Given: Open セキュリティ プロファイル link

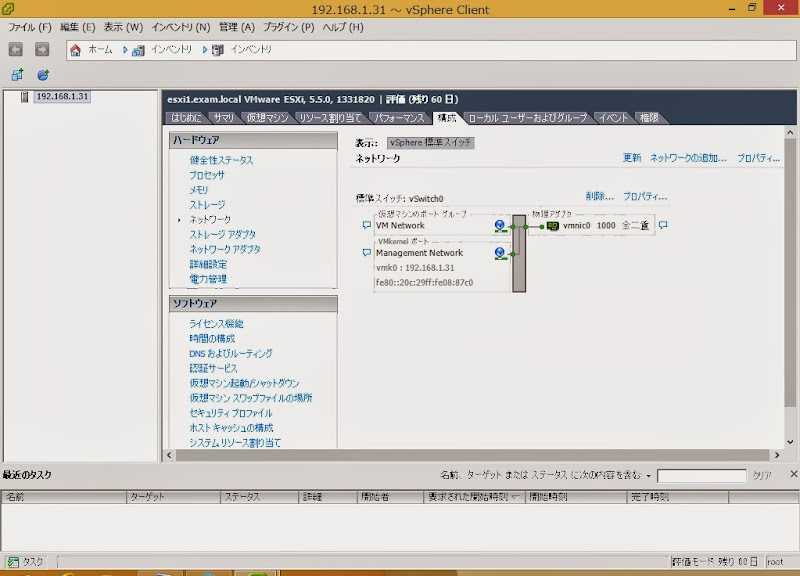Looking at the screenshot, I should click(x=231, y=413).
